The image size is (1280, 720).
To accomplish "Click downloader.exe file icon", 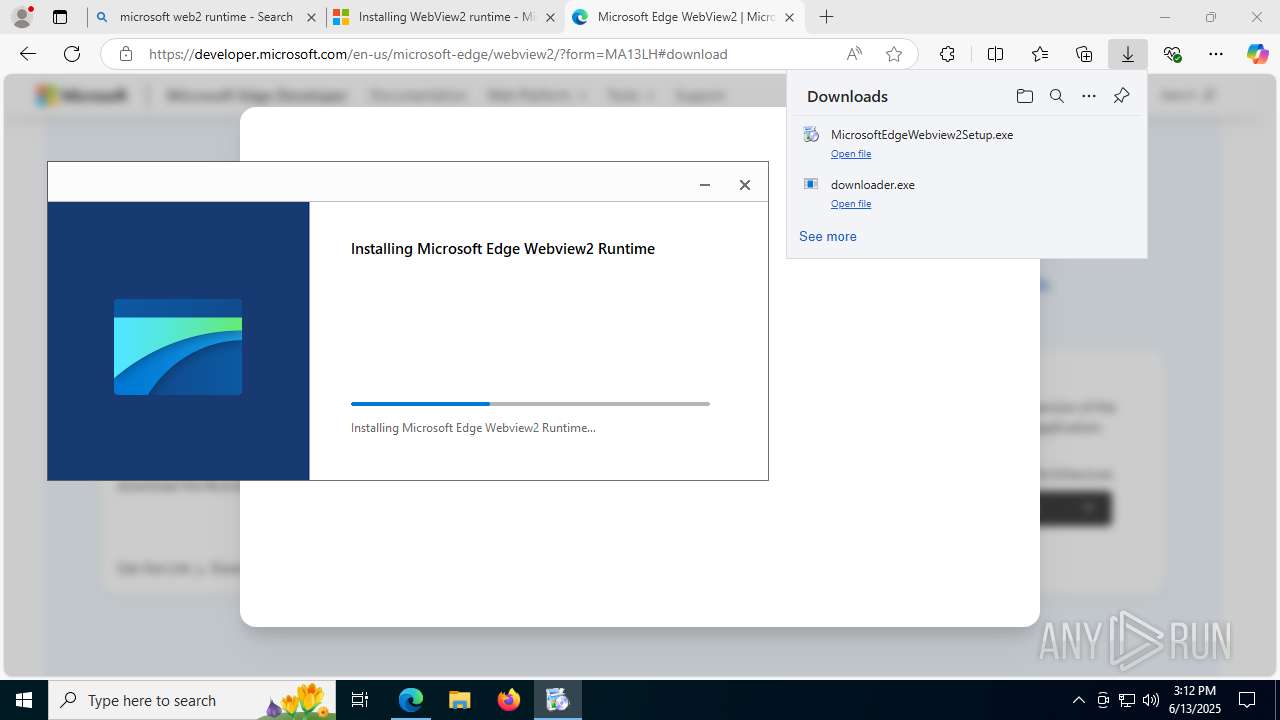I will (x=811, y=184).
